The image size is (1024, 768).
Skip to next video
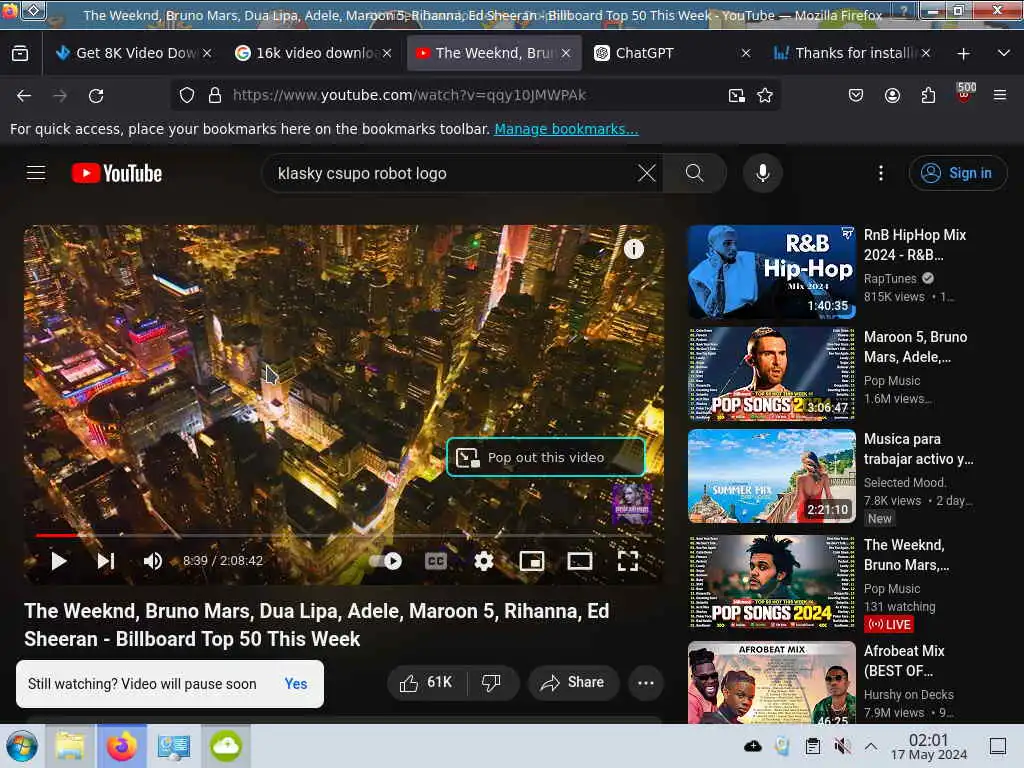[x=106, y=561]
